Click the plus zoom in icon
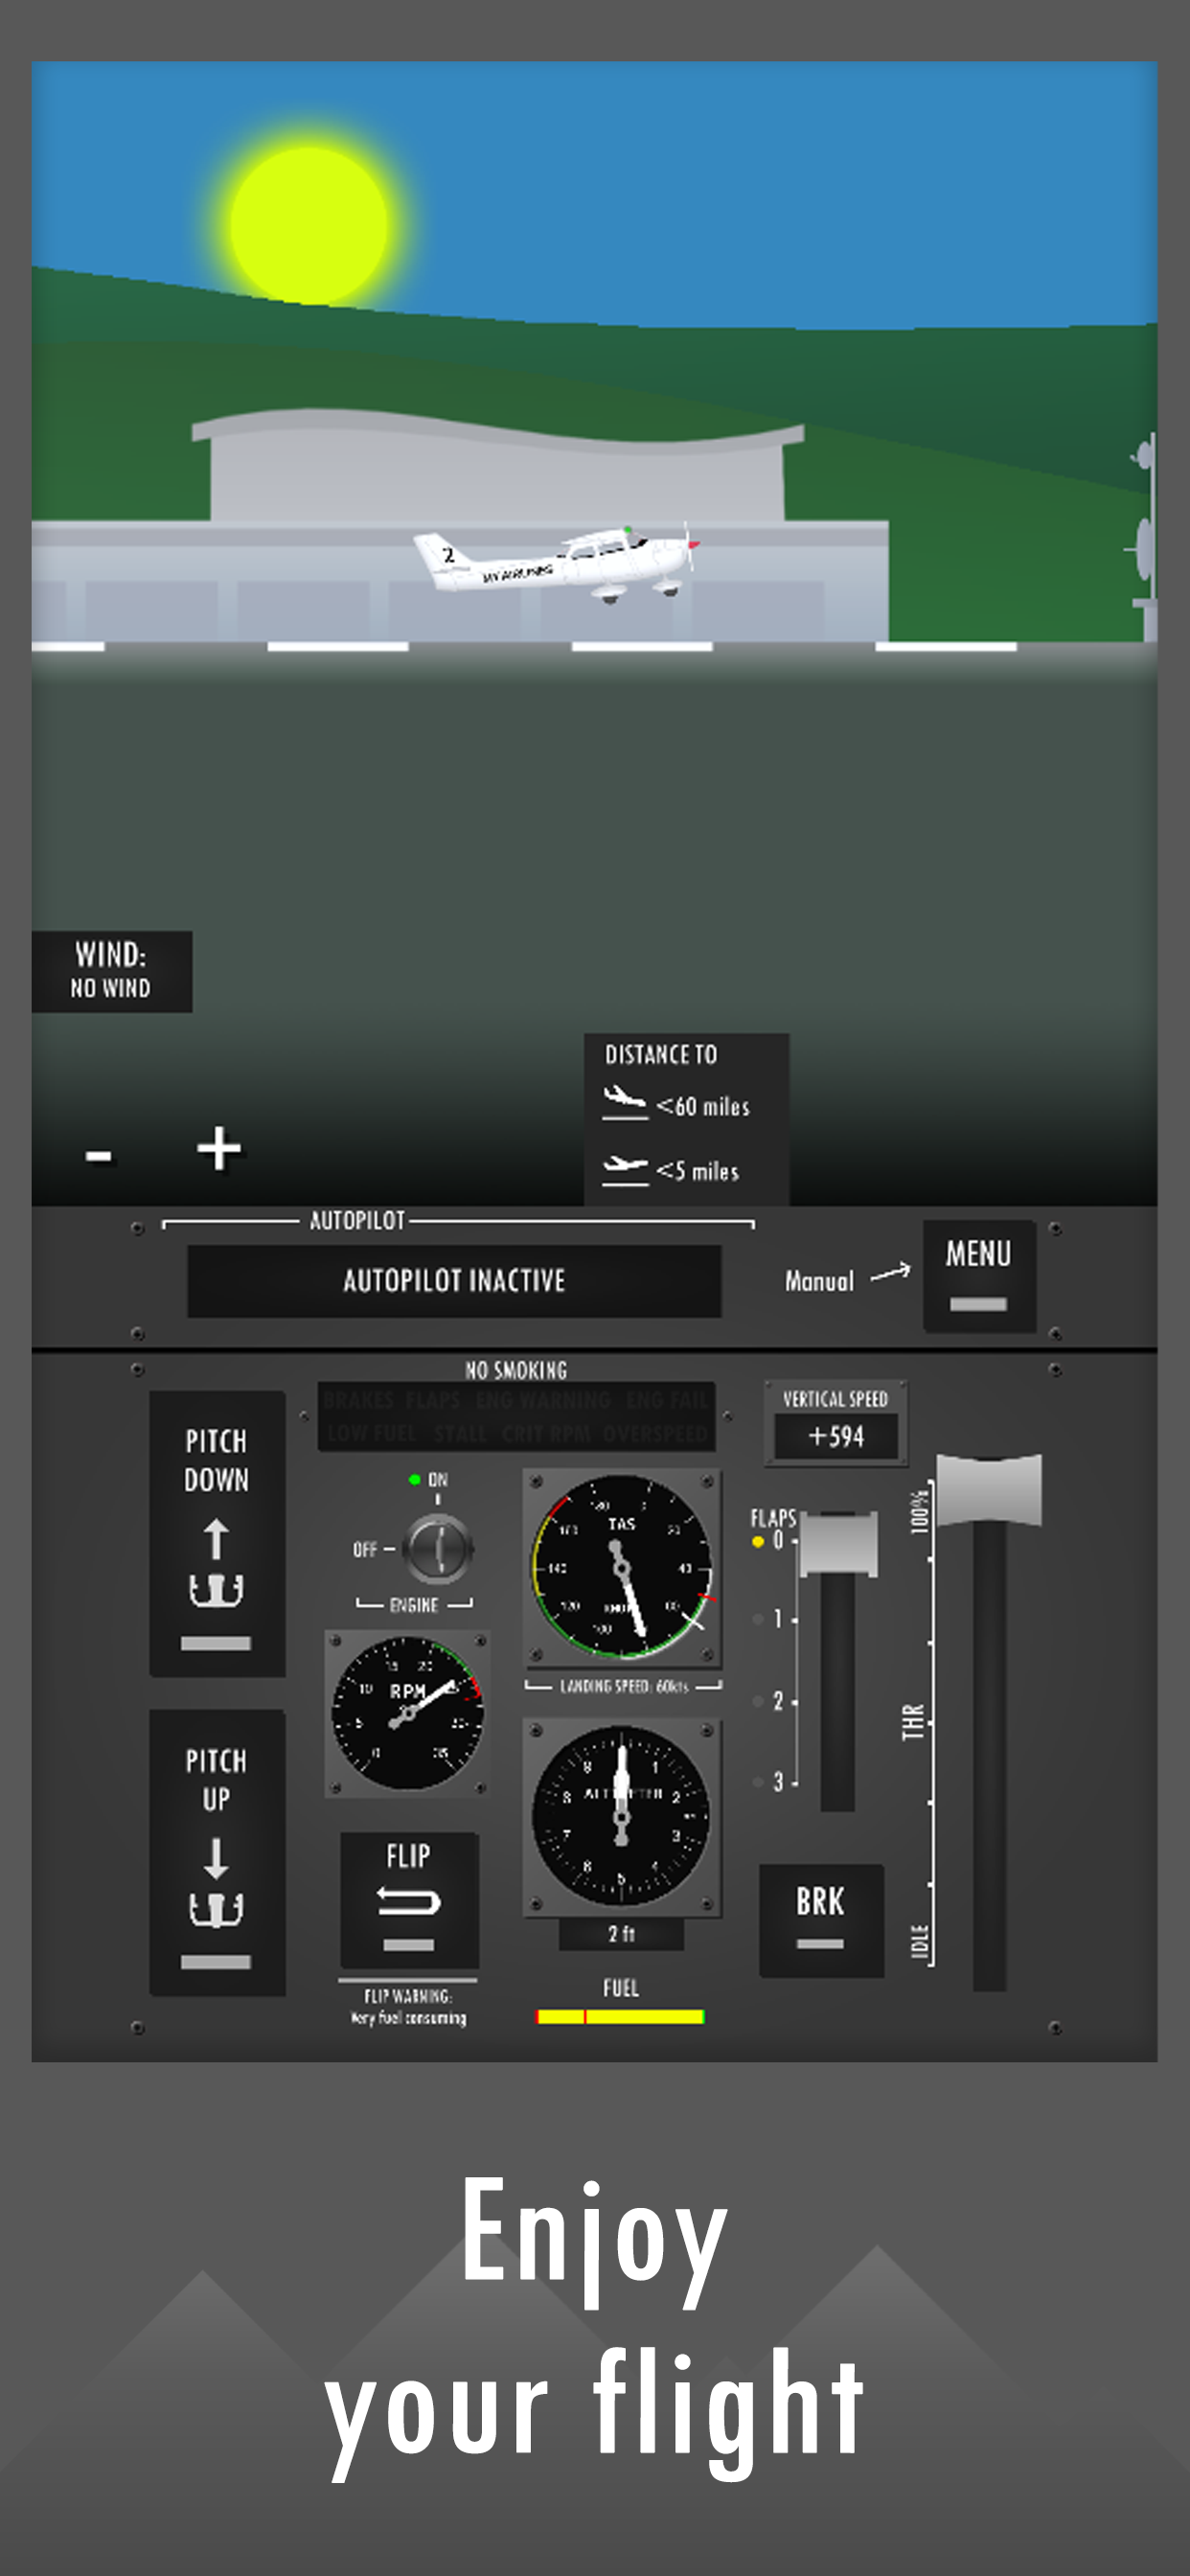This screenshot has width=1190, height=2576. [x=218, y=1148]
